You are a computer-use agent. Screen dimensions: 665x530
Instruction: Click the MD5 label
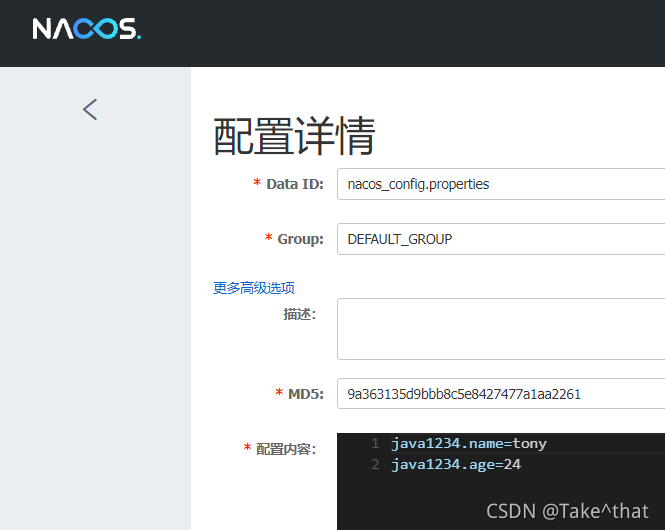pyautogui.click(x=306, y=394)
